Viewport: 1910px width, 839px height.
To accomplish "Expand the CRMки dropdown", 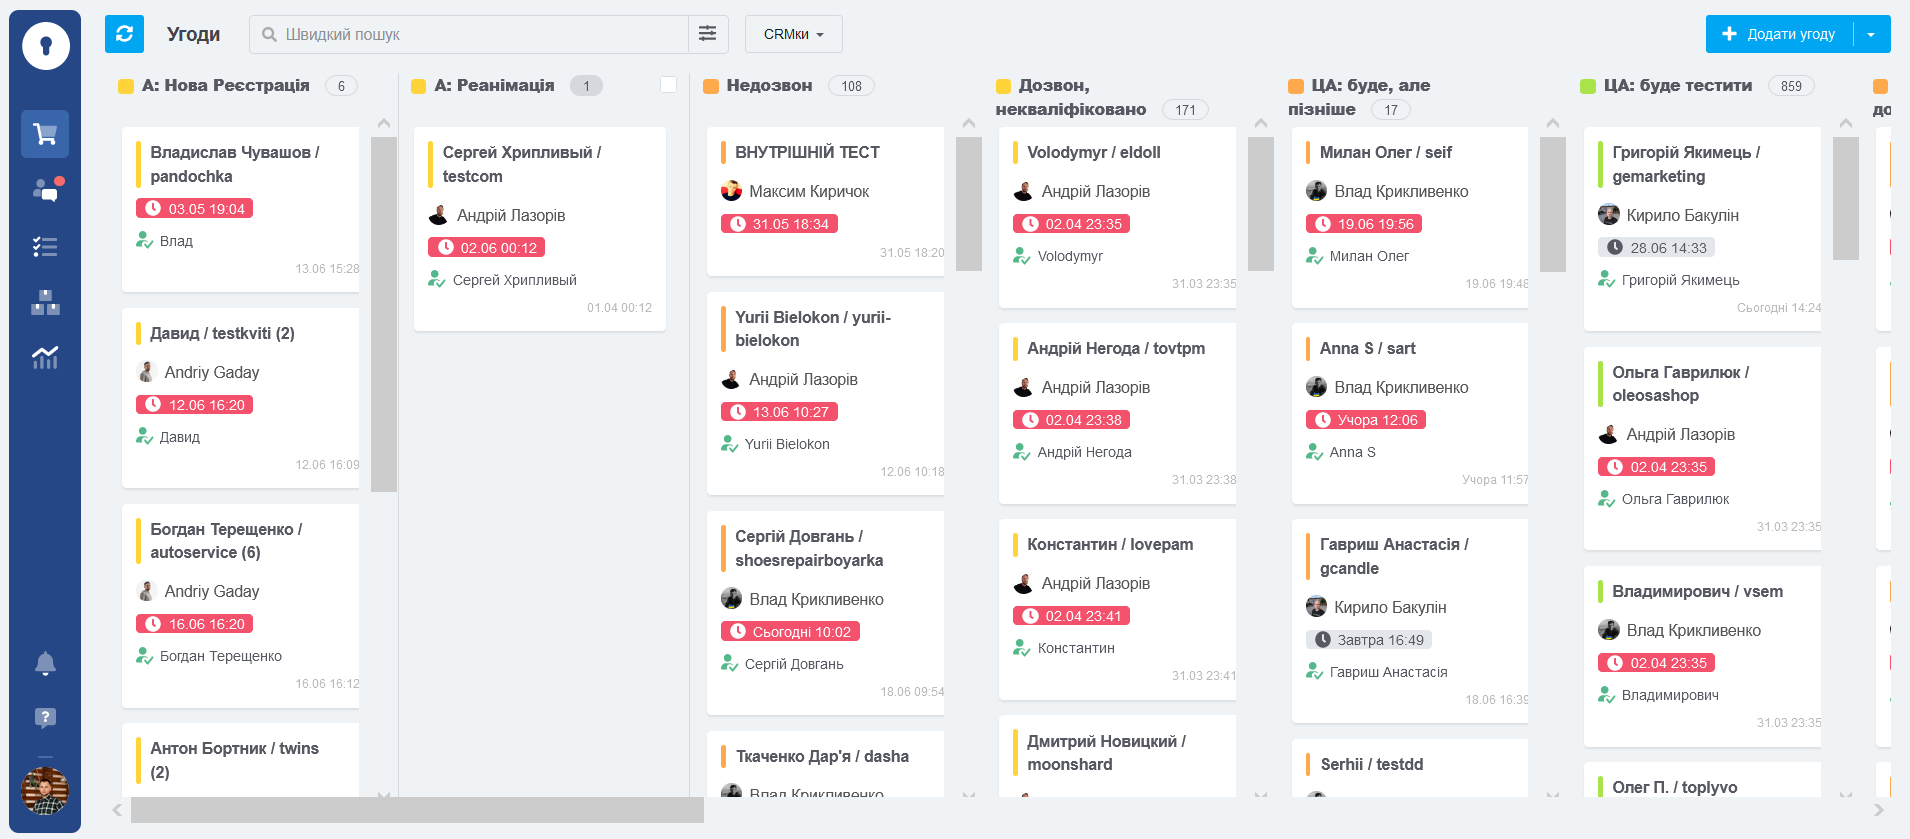I will tap(793, 34).
